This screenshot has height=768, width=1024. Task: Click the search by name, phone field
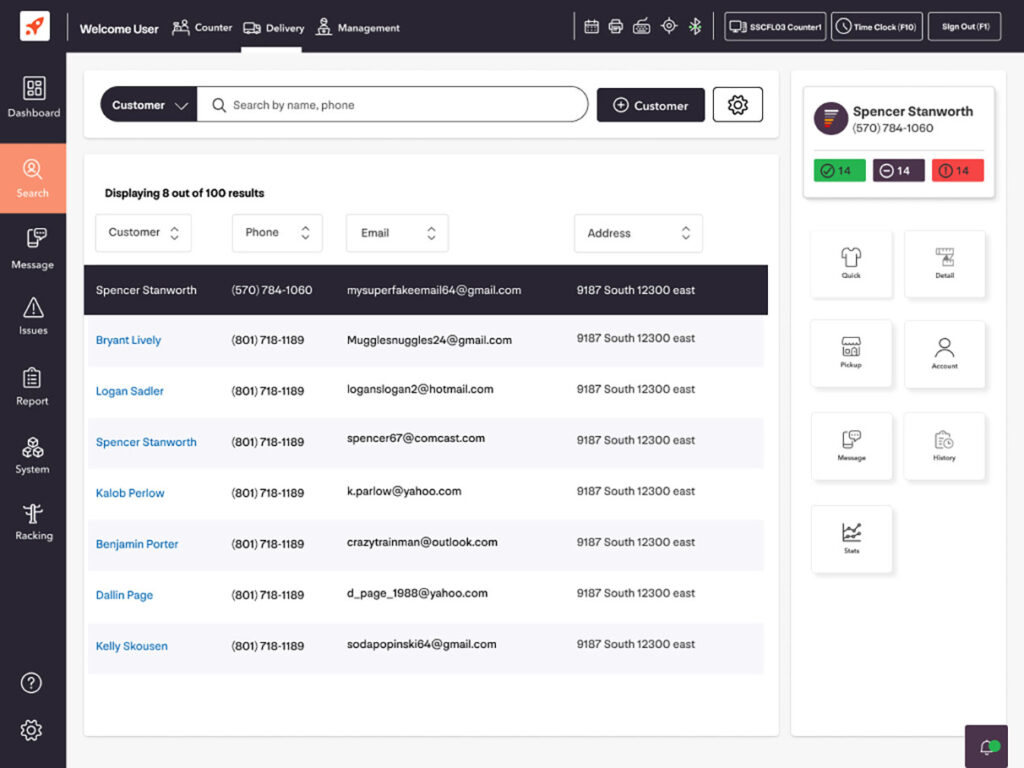[400, 105]
